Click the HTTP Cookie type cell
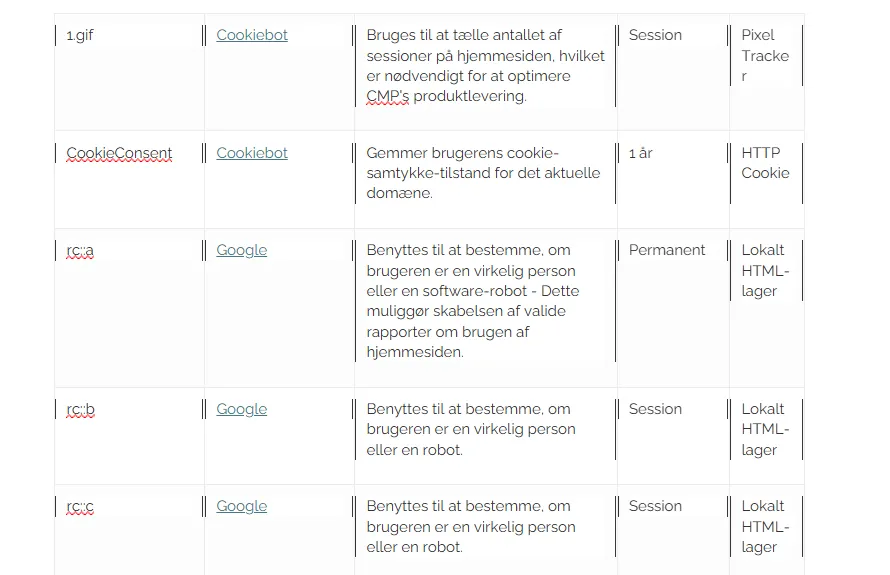The width and height of the screenshot is (890, 575). (765, 163)
